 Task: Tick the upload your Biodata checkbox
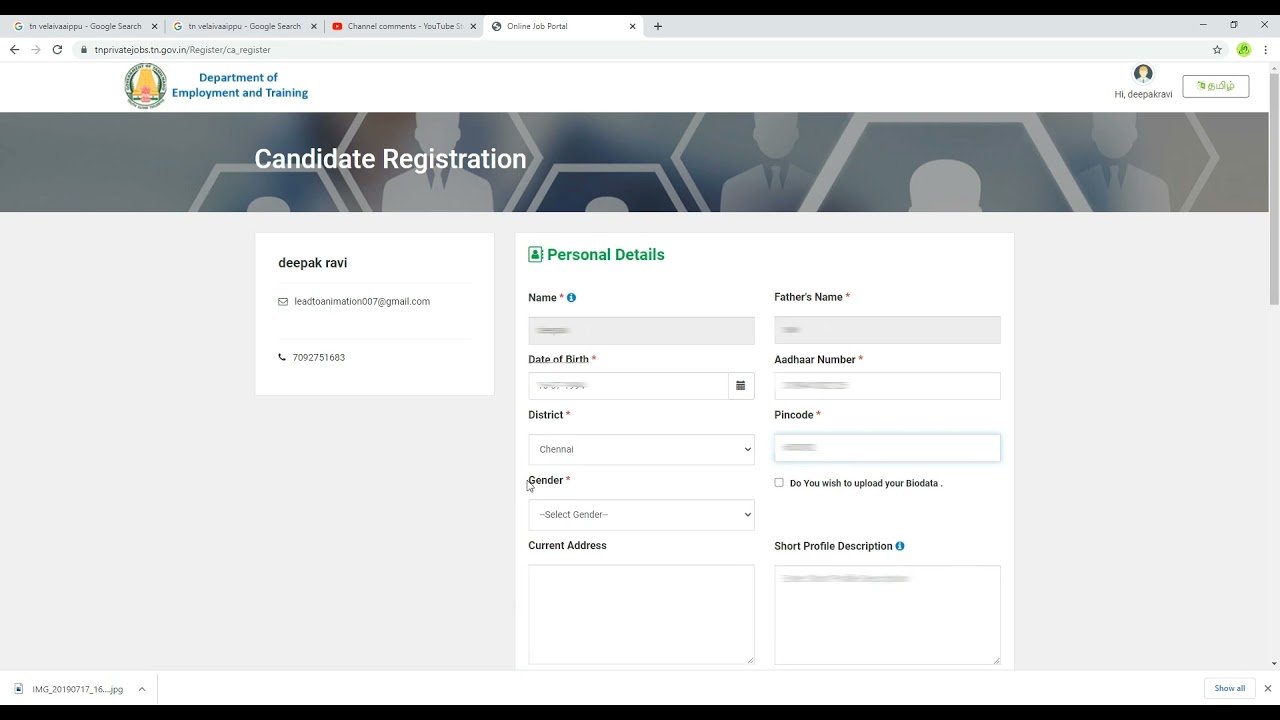coord(779,482)
